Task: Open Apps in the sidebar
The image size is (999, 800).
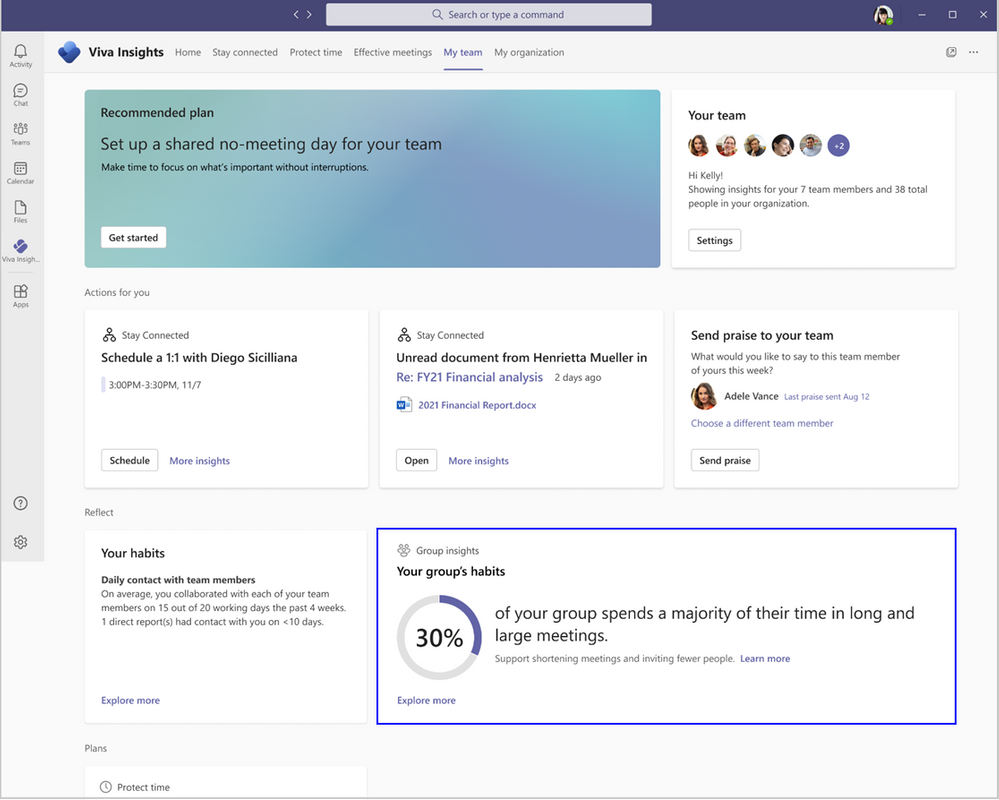Action: point(20,296)
